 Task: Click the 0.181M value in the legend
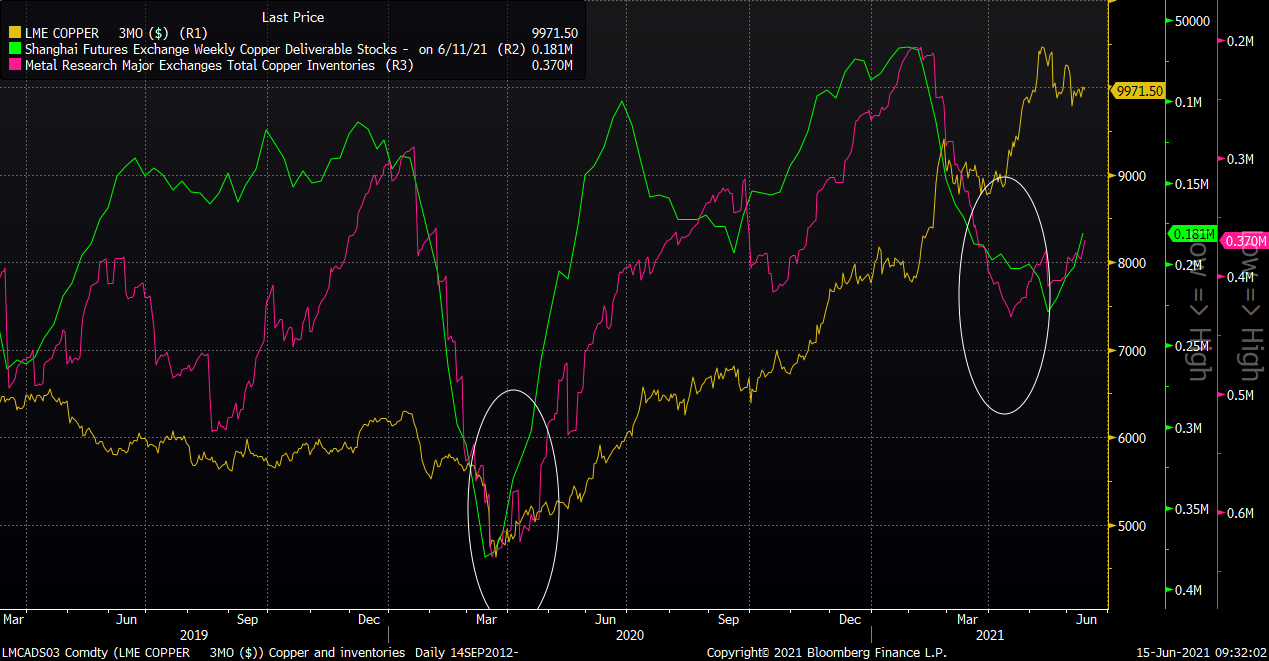click(553, 50)
